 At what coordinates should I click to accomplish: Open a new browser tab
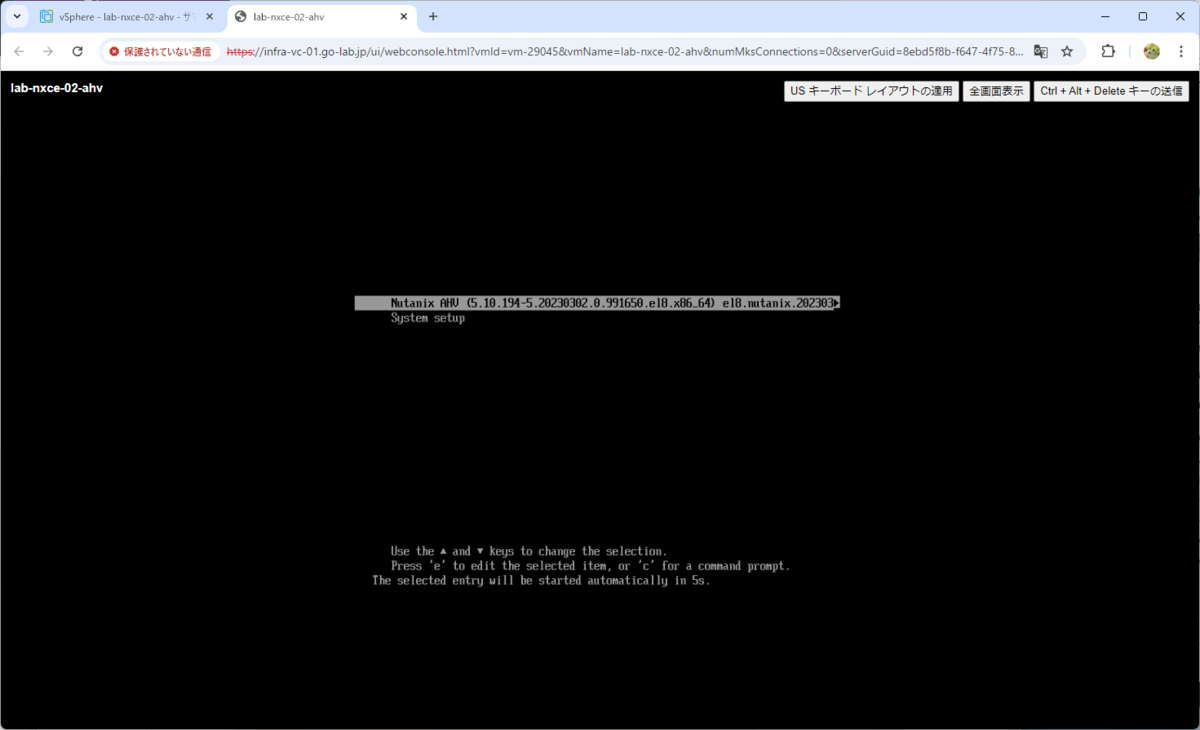[x=433, y=17]
